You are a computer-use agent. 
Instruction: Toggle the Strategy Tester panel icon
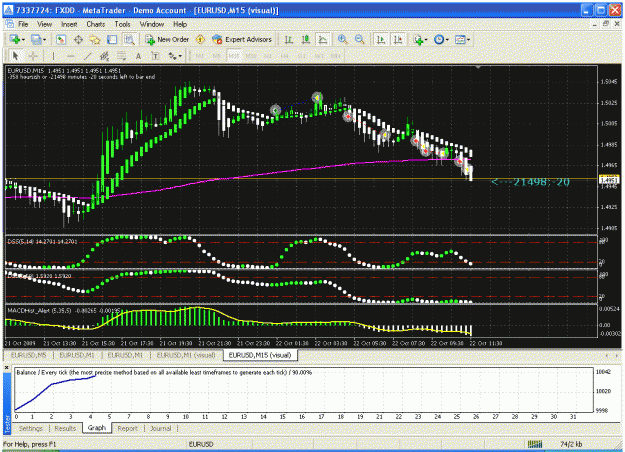pyautogui.click(x=129, y=39)
